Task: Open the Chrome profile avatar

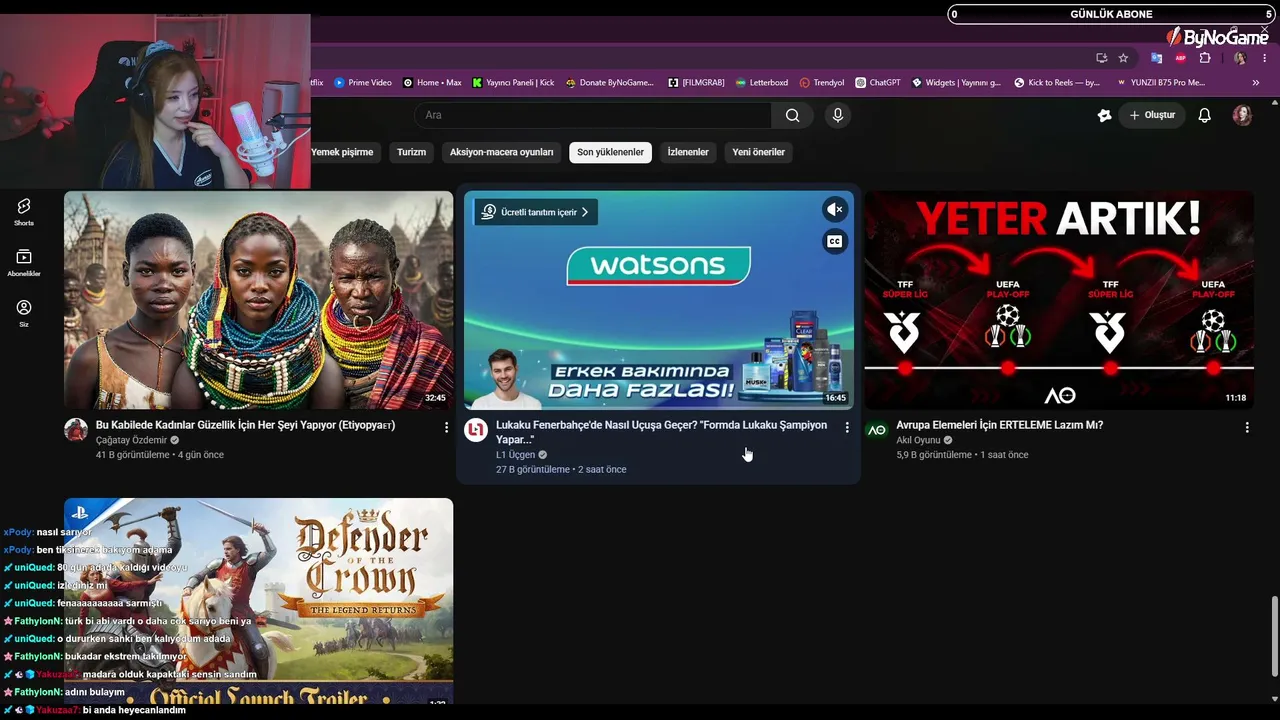Action: click(x=1240, y=58)
